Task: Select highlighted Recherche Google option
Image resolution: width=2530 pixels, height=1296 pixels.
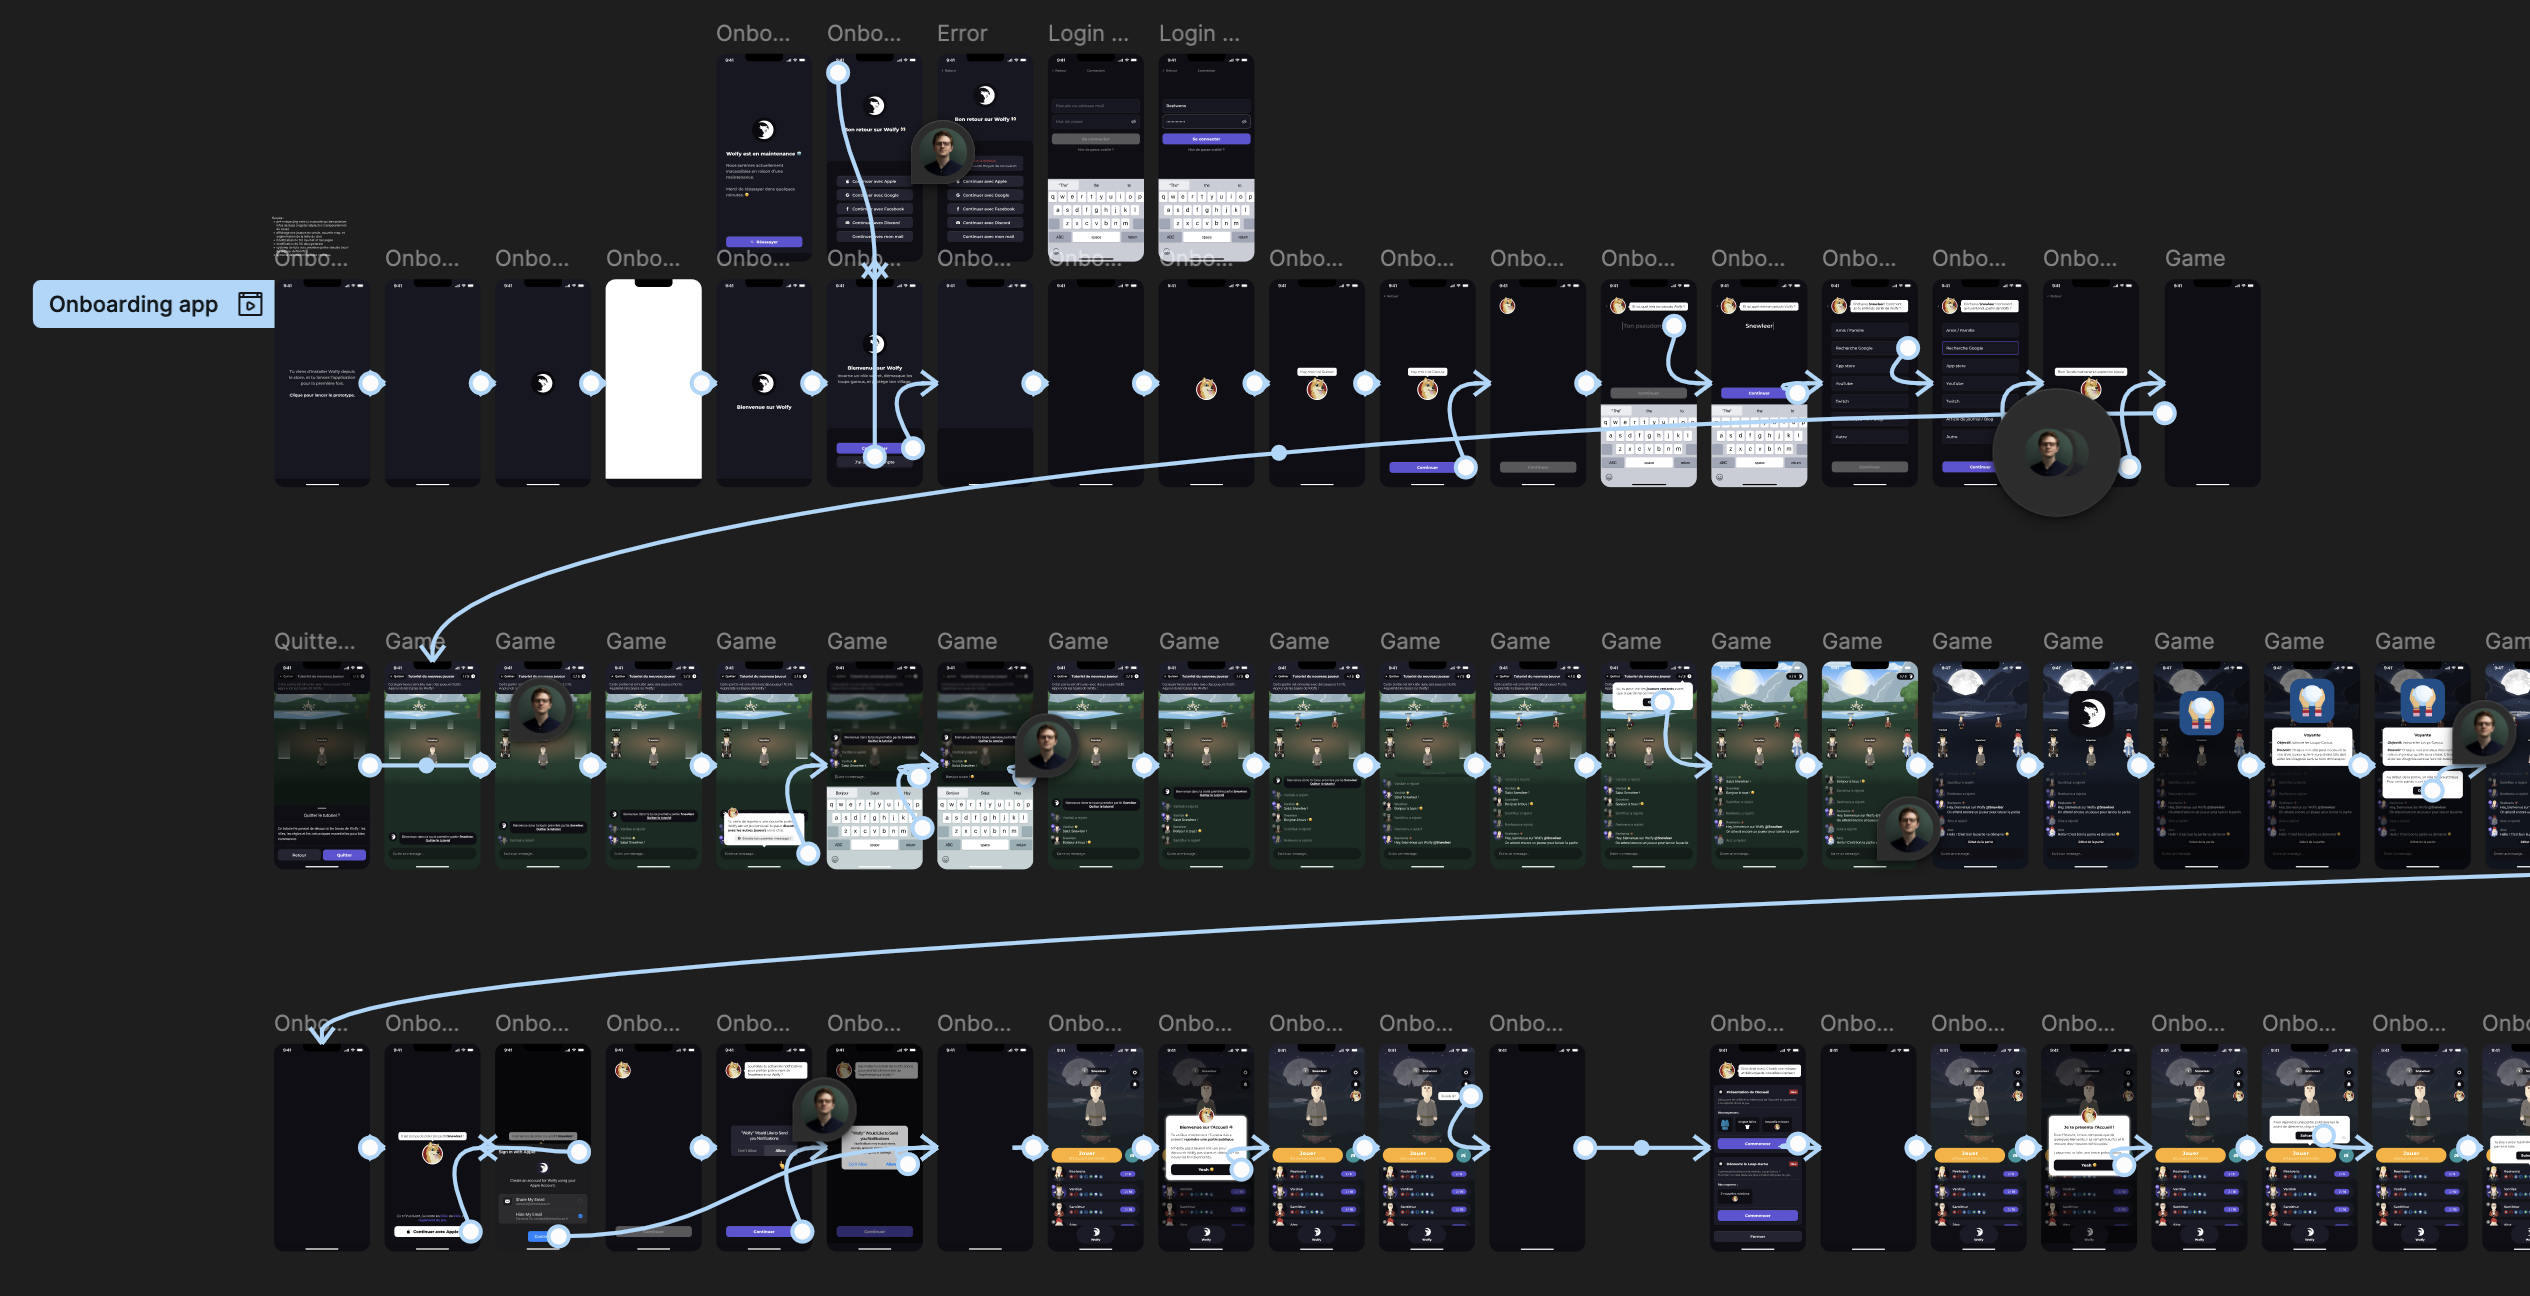Action: (1979, 348)
